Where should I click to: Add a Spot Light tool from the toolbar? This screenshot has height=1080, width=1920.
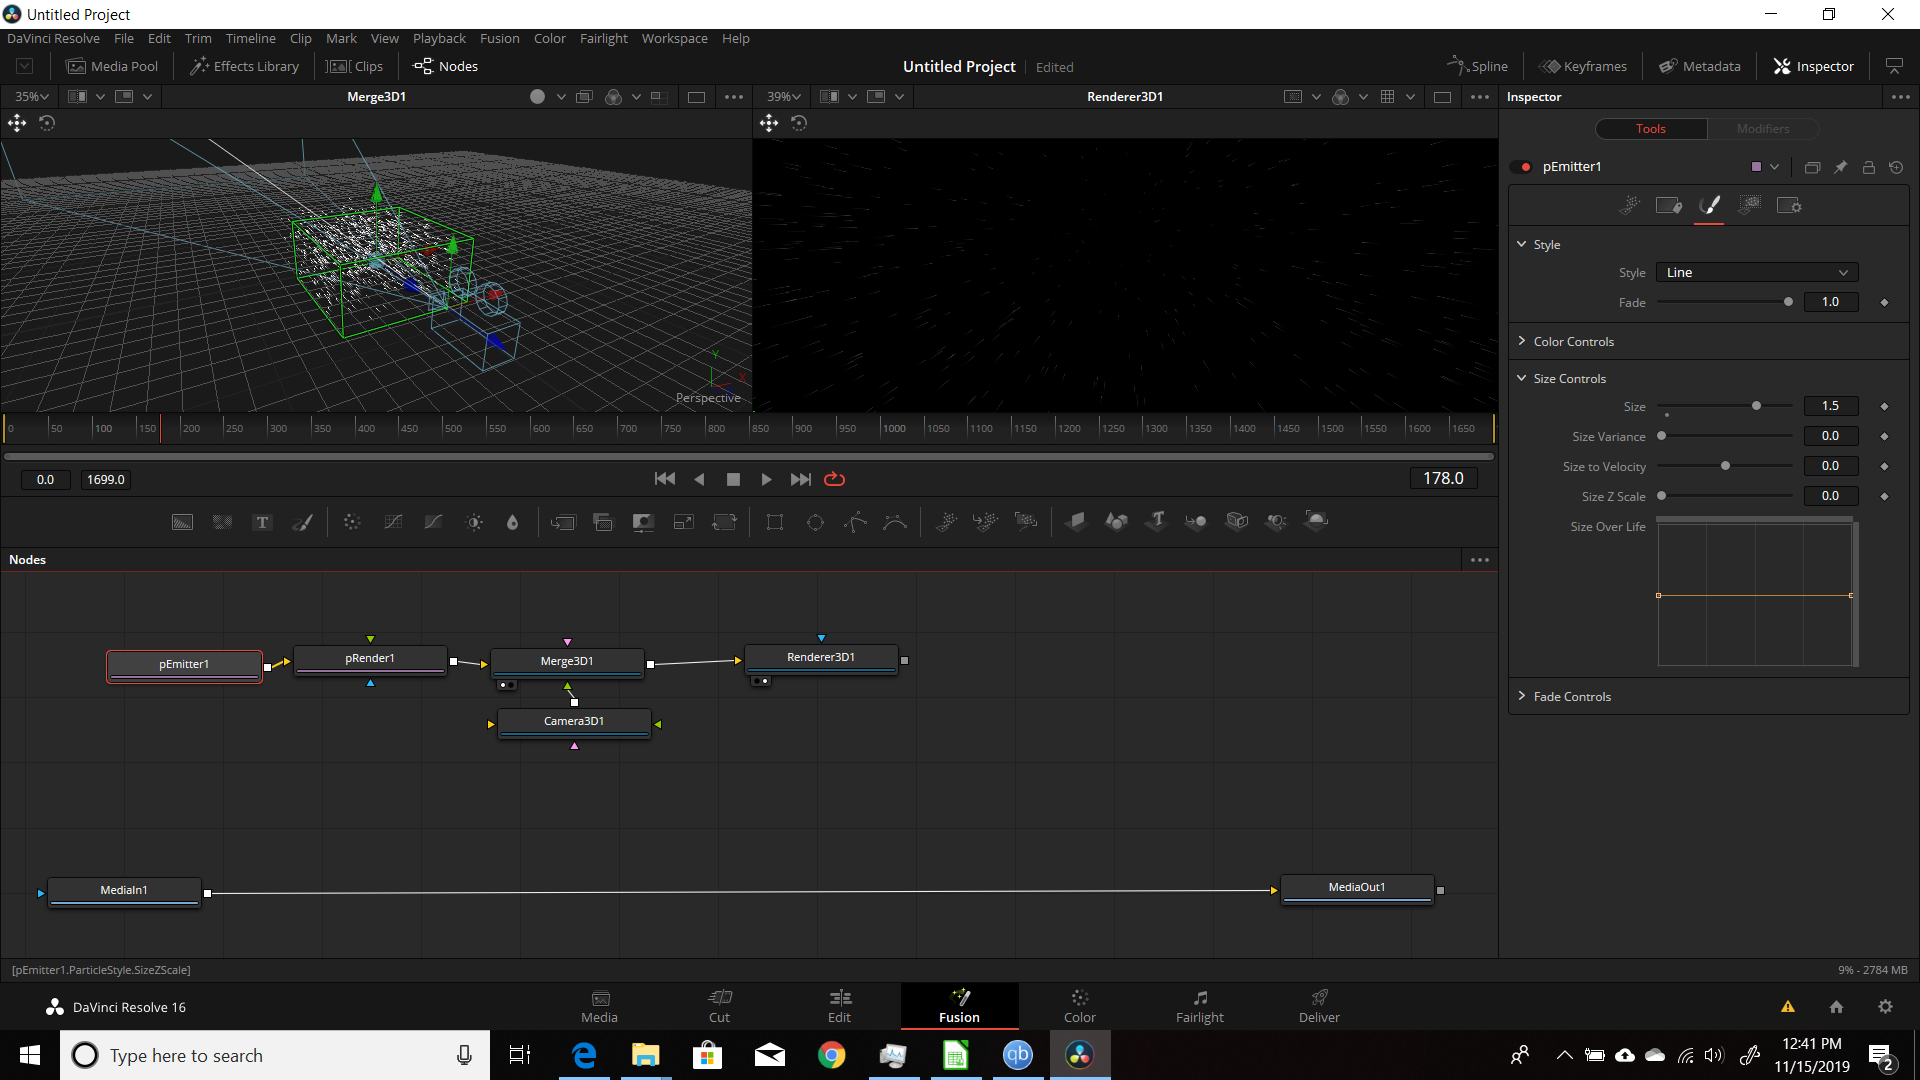click(1276, 521)
